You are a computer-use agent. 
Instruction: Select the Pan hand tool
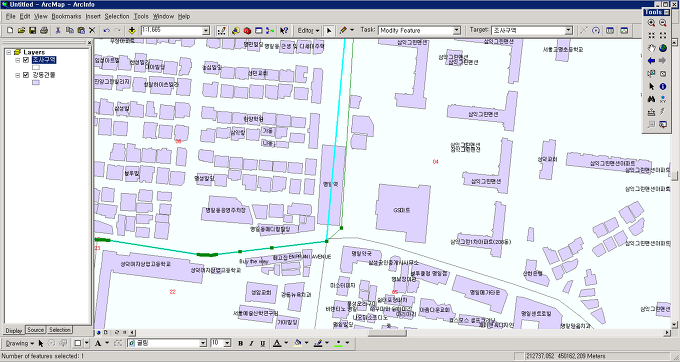point(651,48)
